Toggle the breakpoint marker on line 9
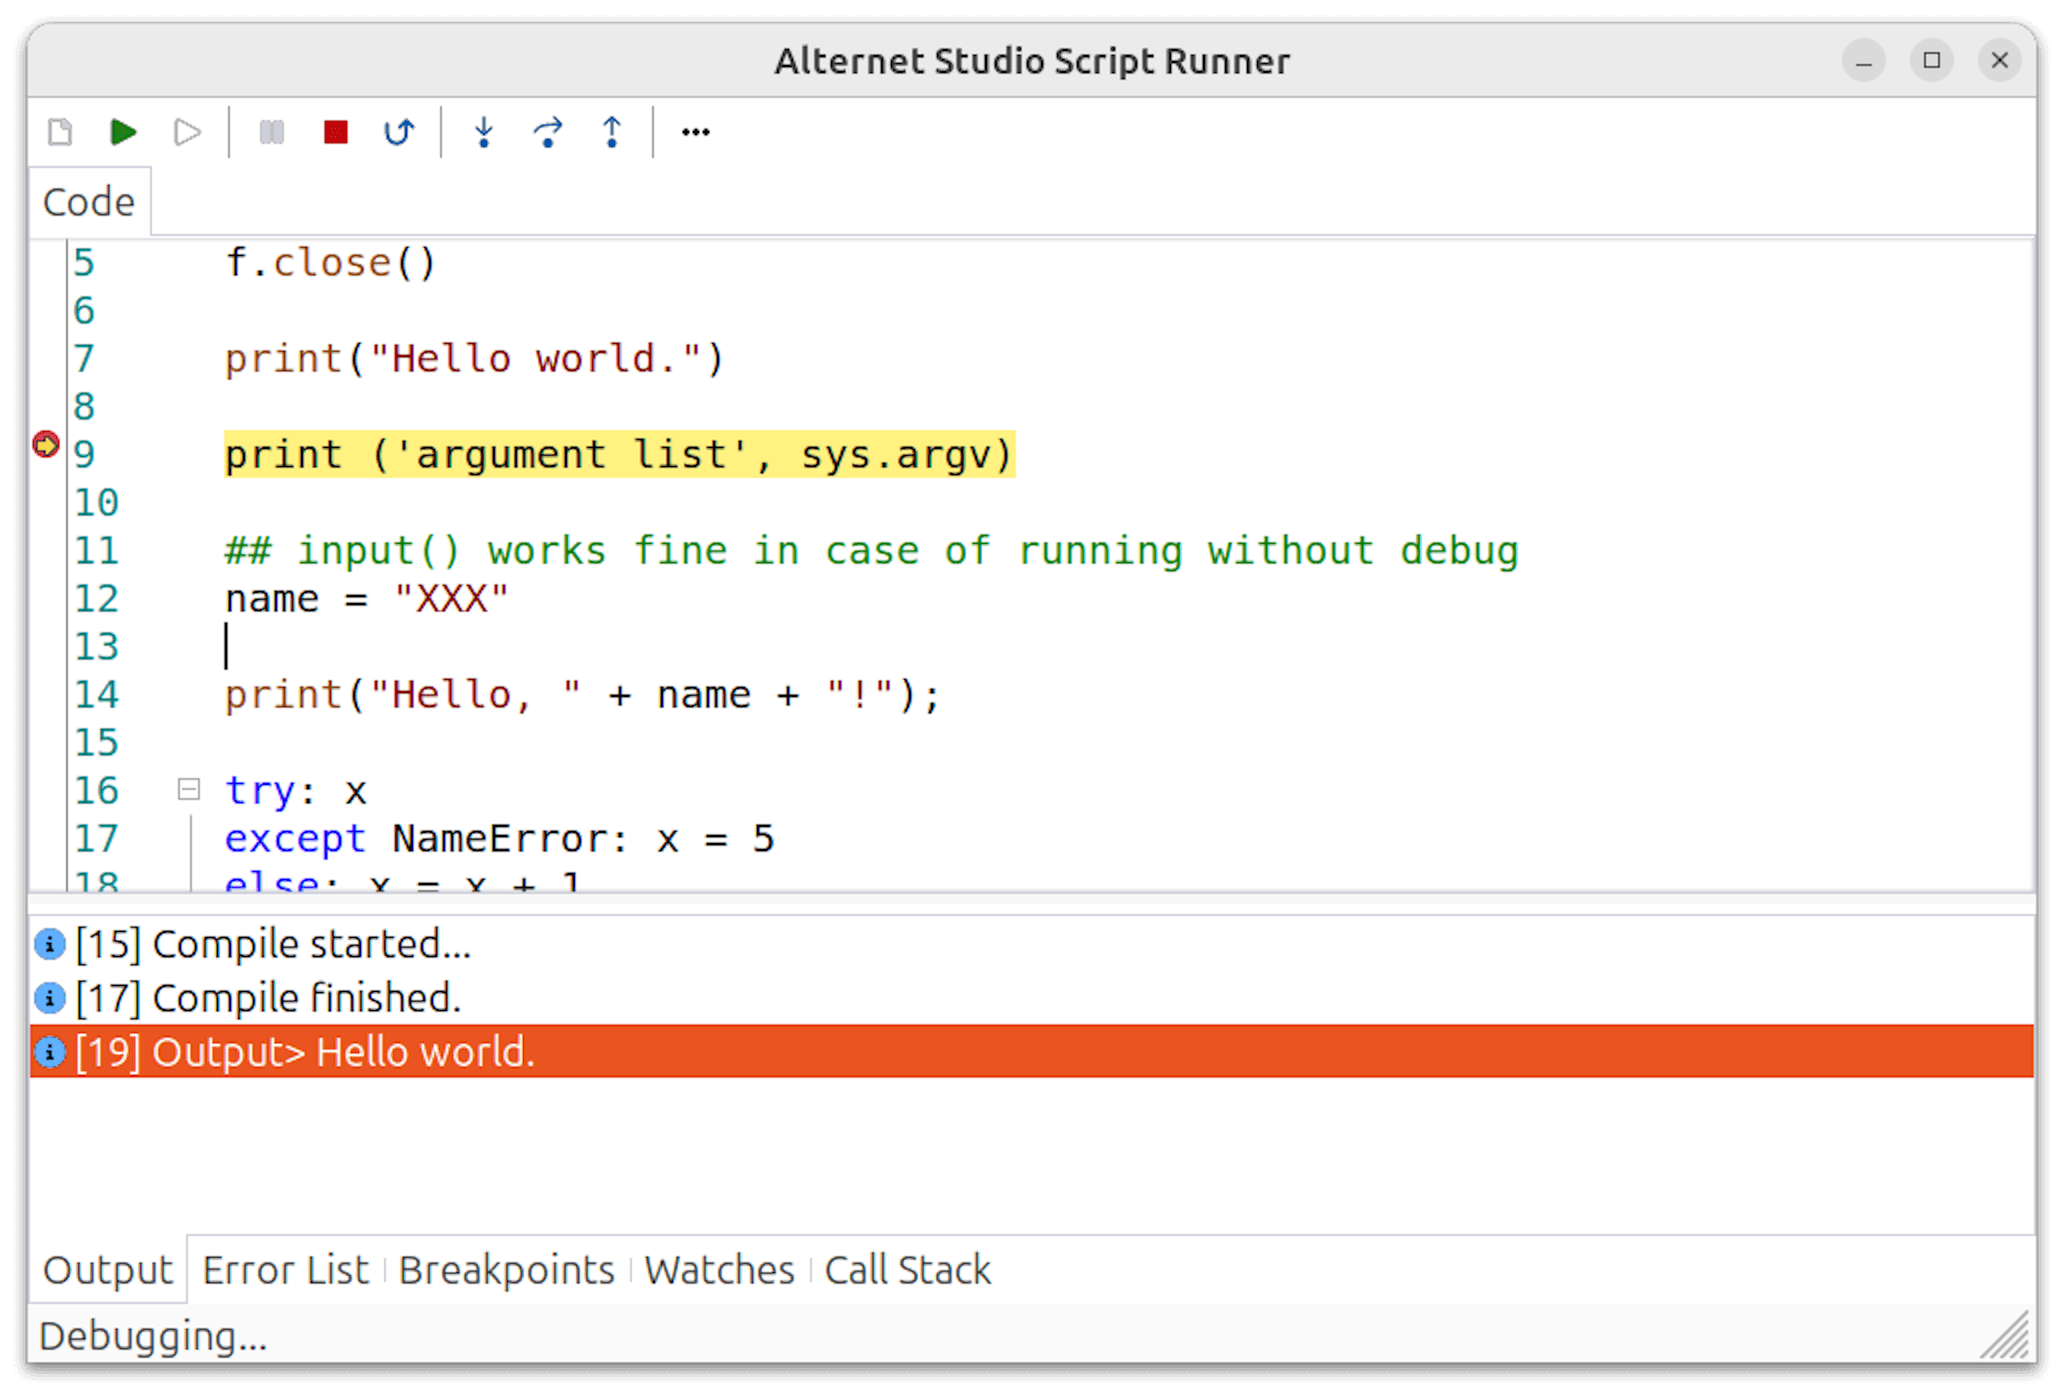Screen dimensions: 2064x1396 tap(46, 444)
